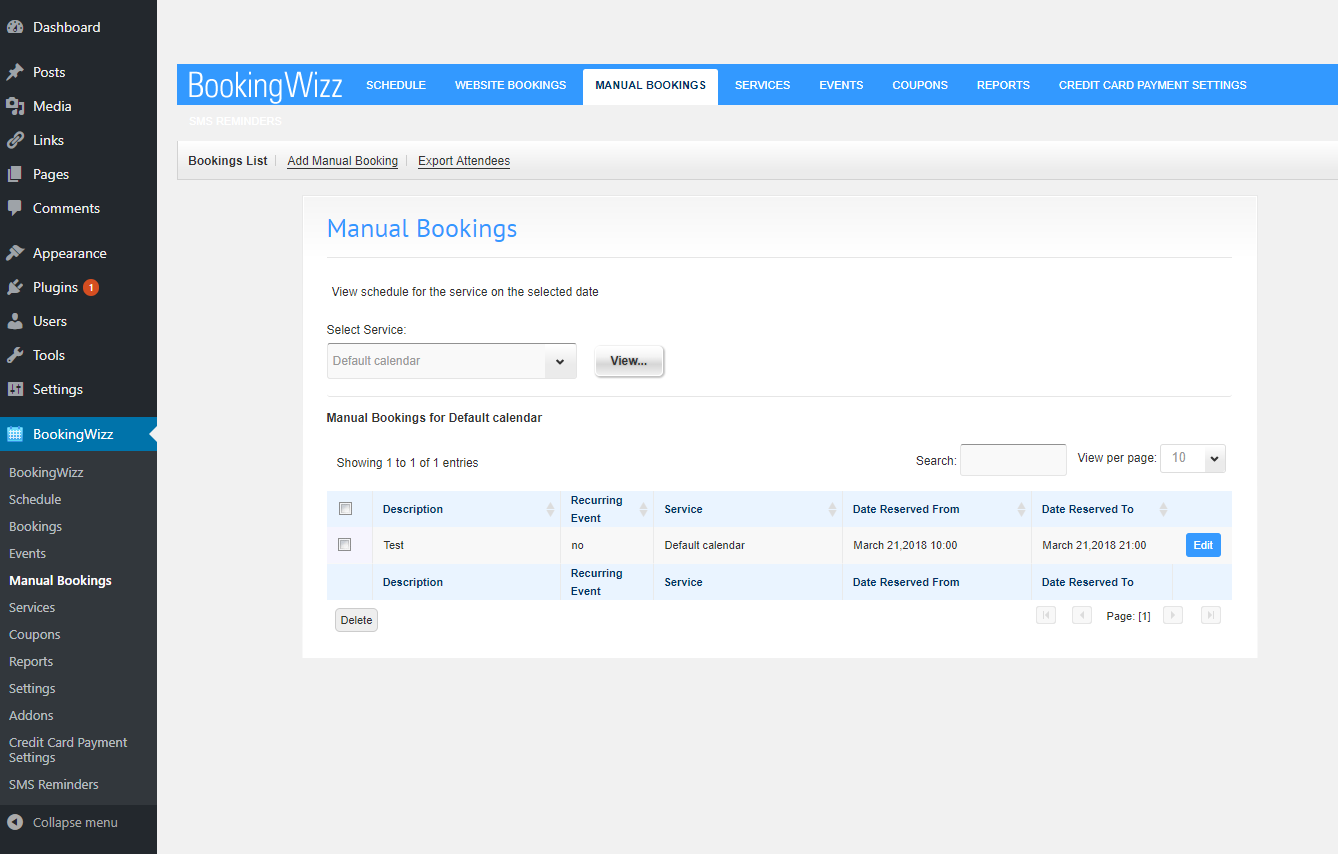Click the Media icon in sidebar
The width and height of the screenshot is (1338, 854).
pyautogui.click(x=15, y=106)
